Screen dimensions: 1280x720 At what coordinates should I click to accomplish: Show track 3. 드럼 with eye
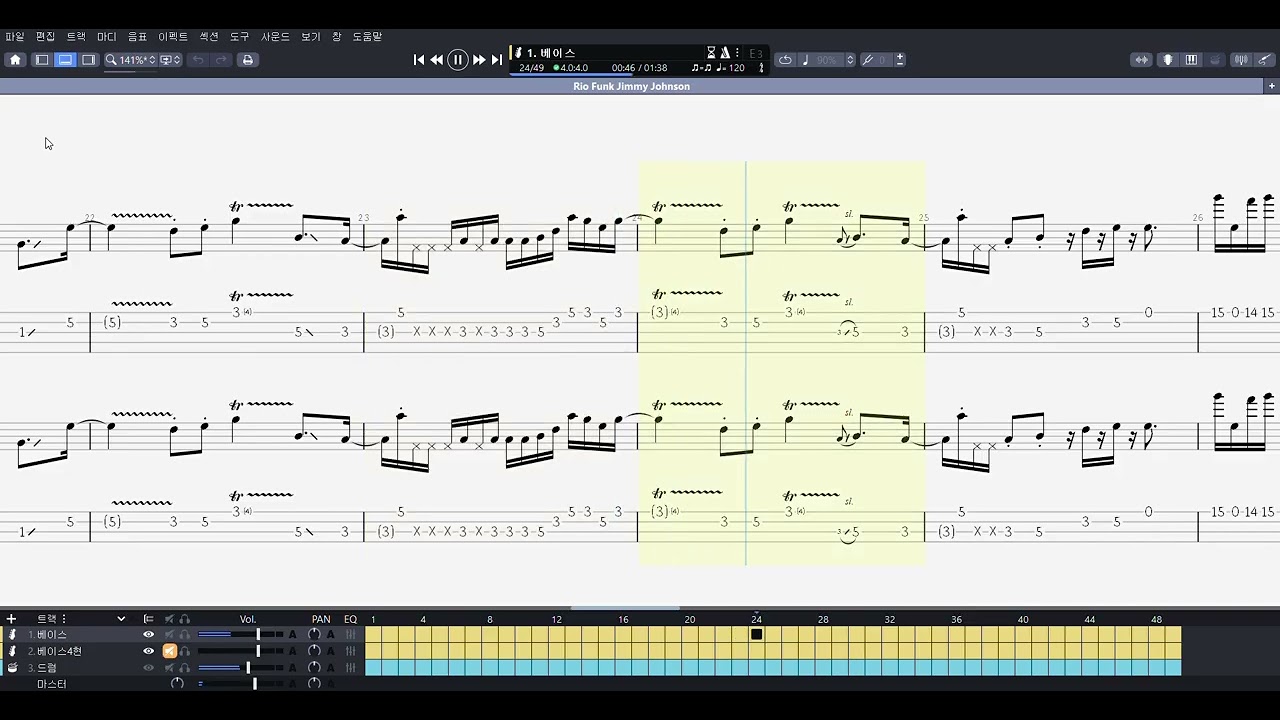[x=148, y=667]
